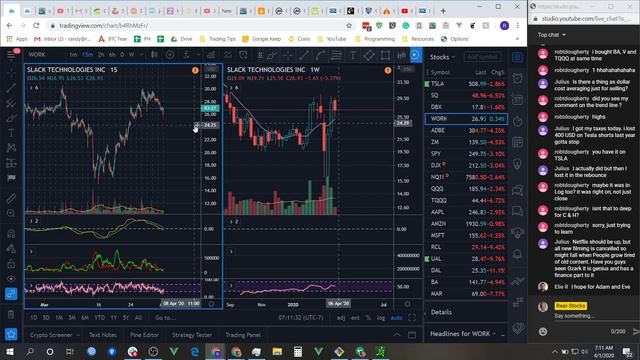Image resolution: width=640 pixels, height=360 pixels.
Task: Toggle log scale
Action: 381,318
